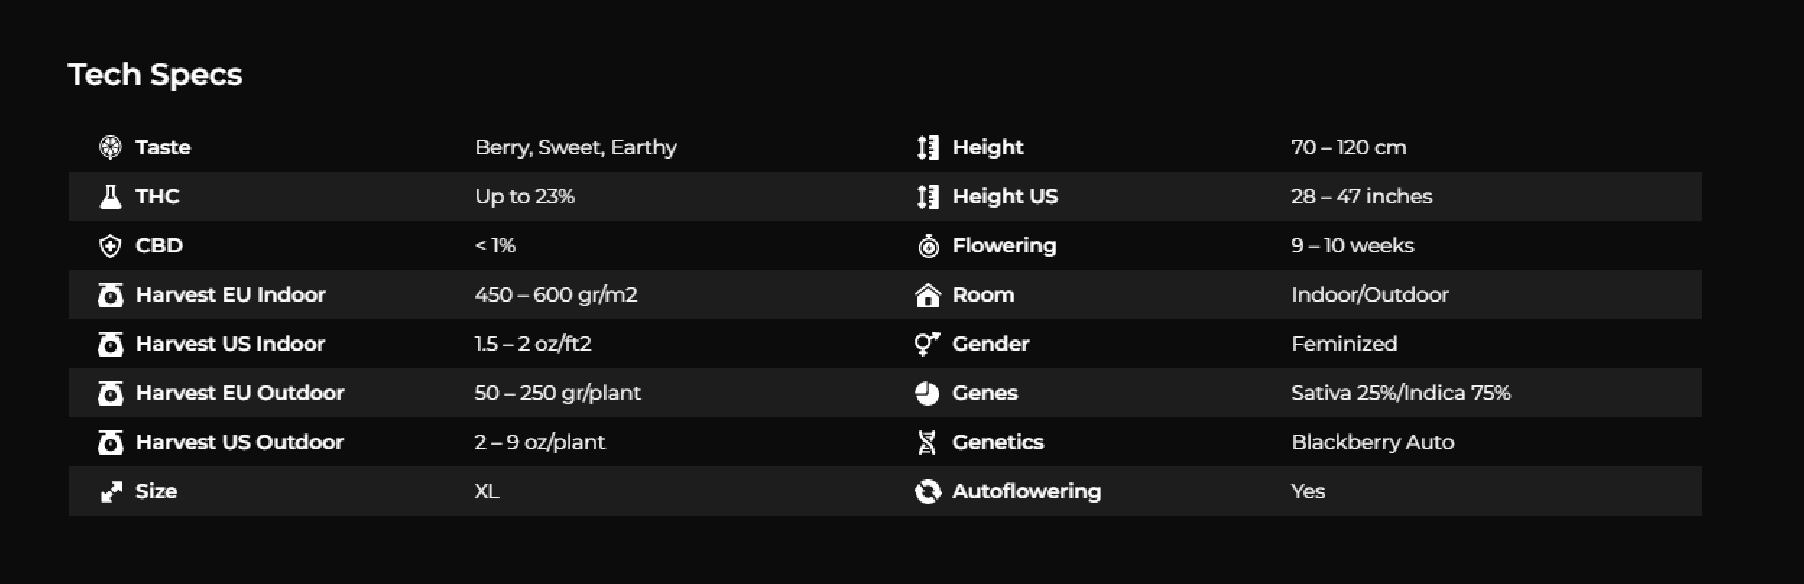Click the Autoflowering cycle icon
1804x584 pixels.
(928, 491)
